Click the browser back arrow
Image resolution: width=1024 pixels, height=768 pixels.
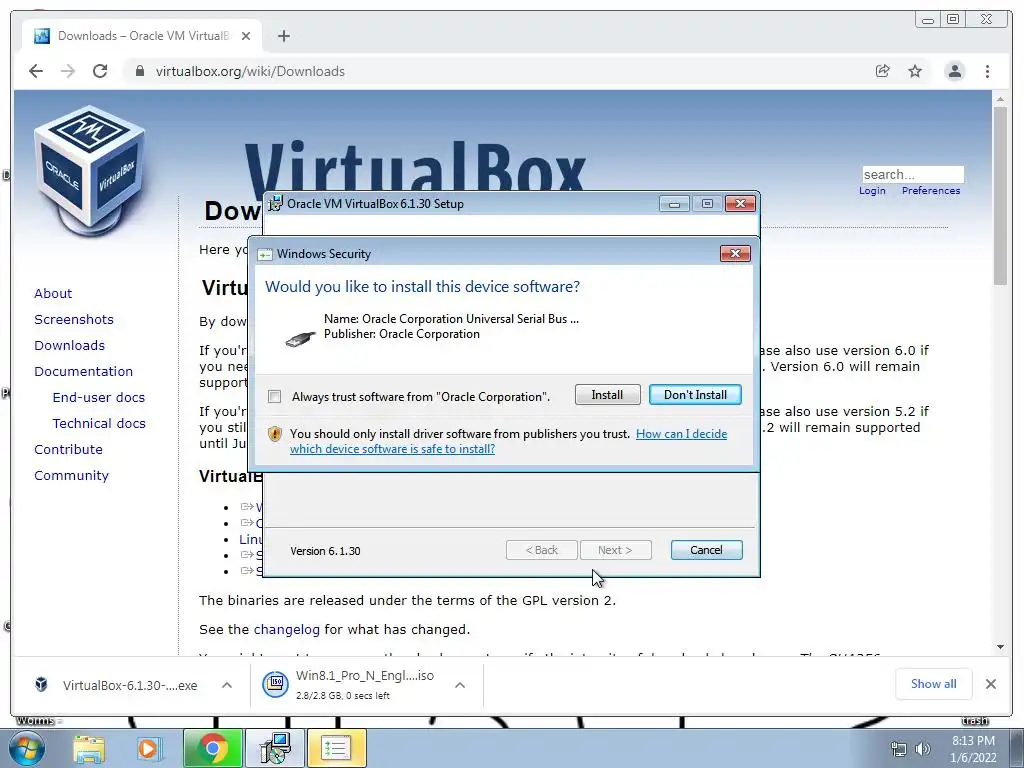[36, 71]
